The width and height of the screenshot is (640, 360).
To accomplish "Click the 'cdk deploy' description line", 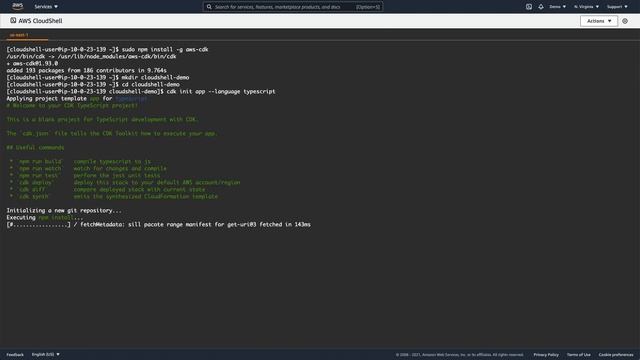I will tap(125, 182).
